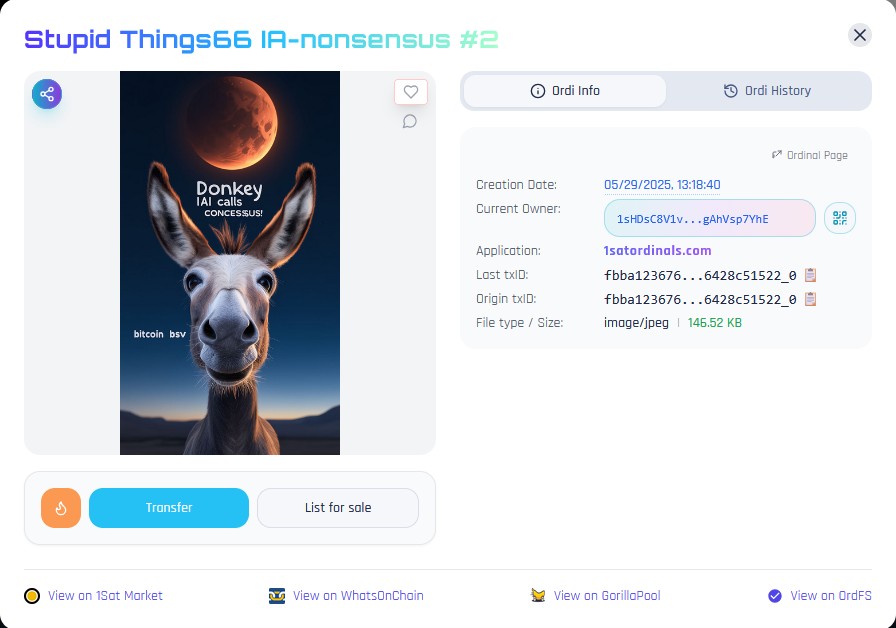This screenshot has width=896, height=628.
Task: Click the OrdFS checkmark icon
Action: click(x=775, y=596)
